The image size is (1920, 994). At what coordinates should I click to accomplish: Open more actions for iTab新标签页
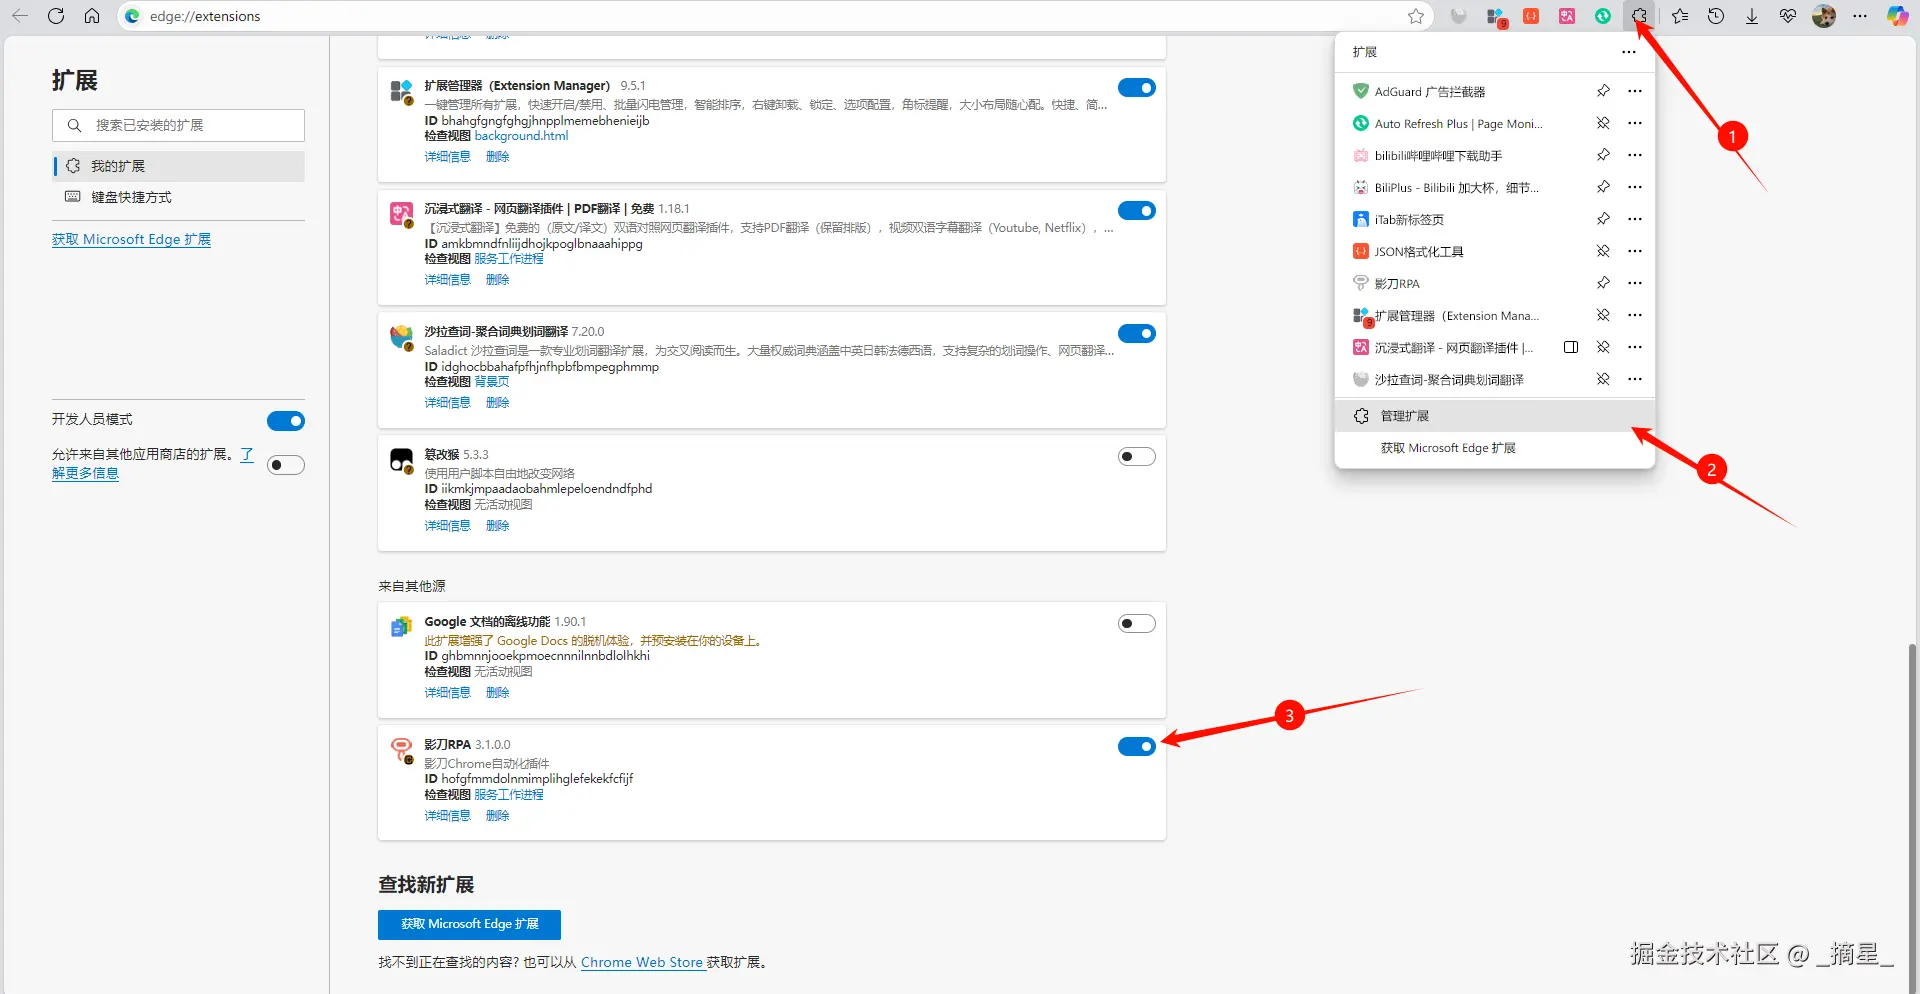point(1635,219)
